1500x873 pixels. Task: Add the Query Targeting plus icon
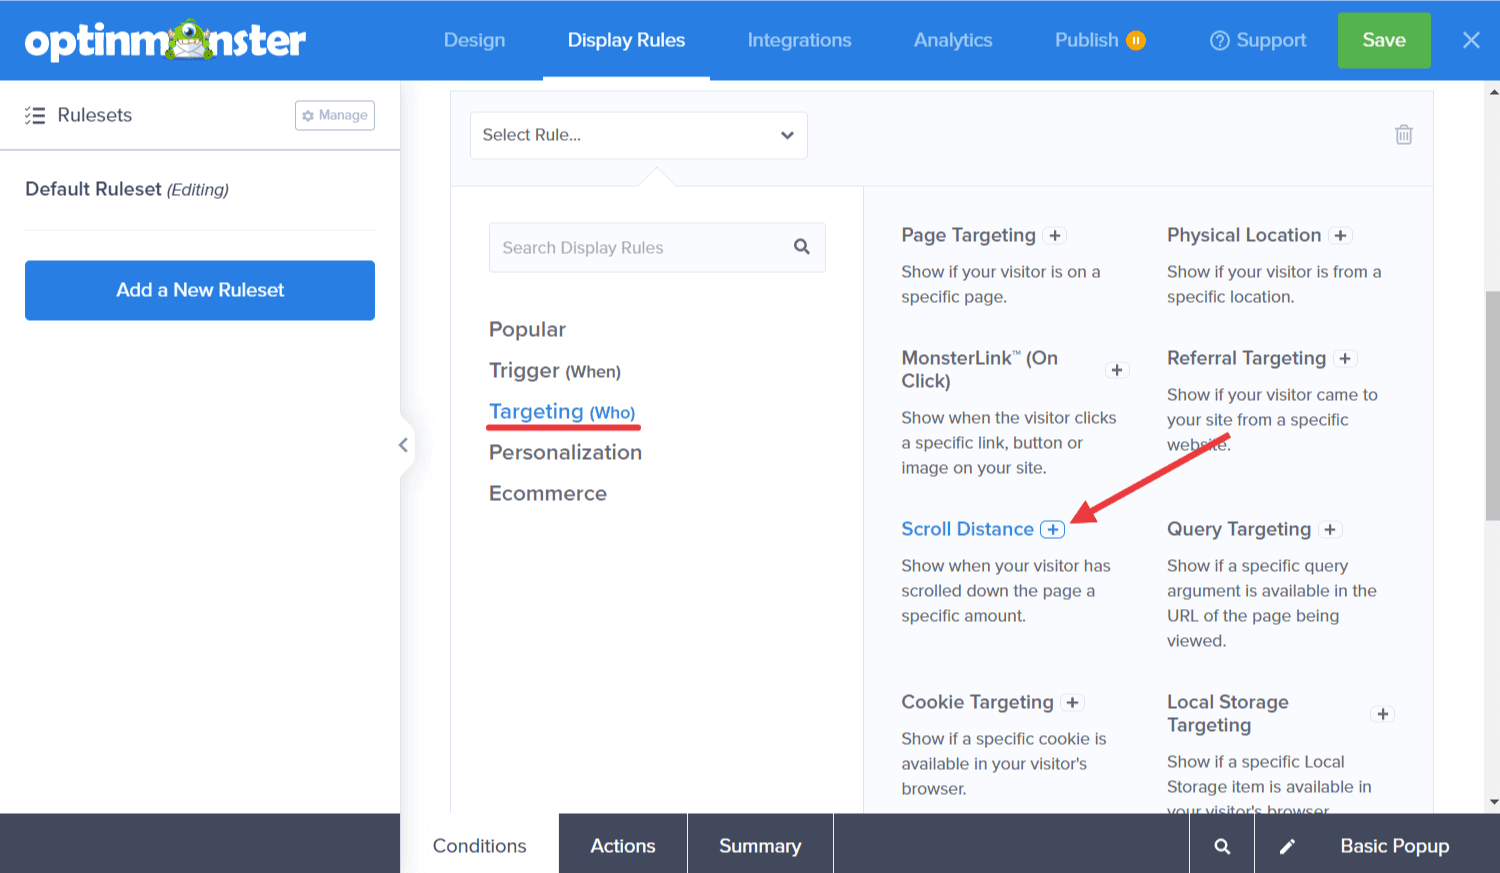coord(1329,530)
